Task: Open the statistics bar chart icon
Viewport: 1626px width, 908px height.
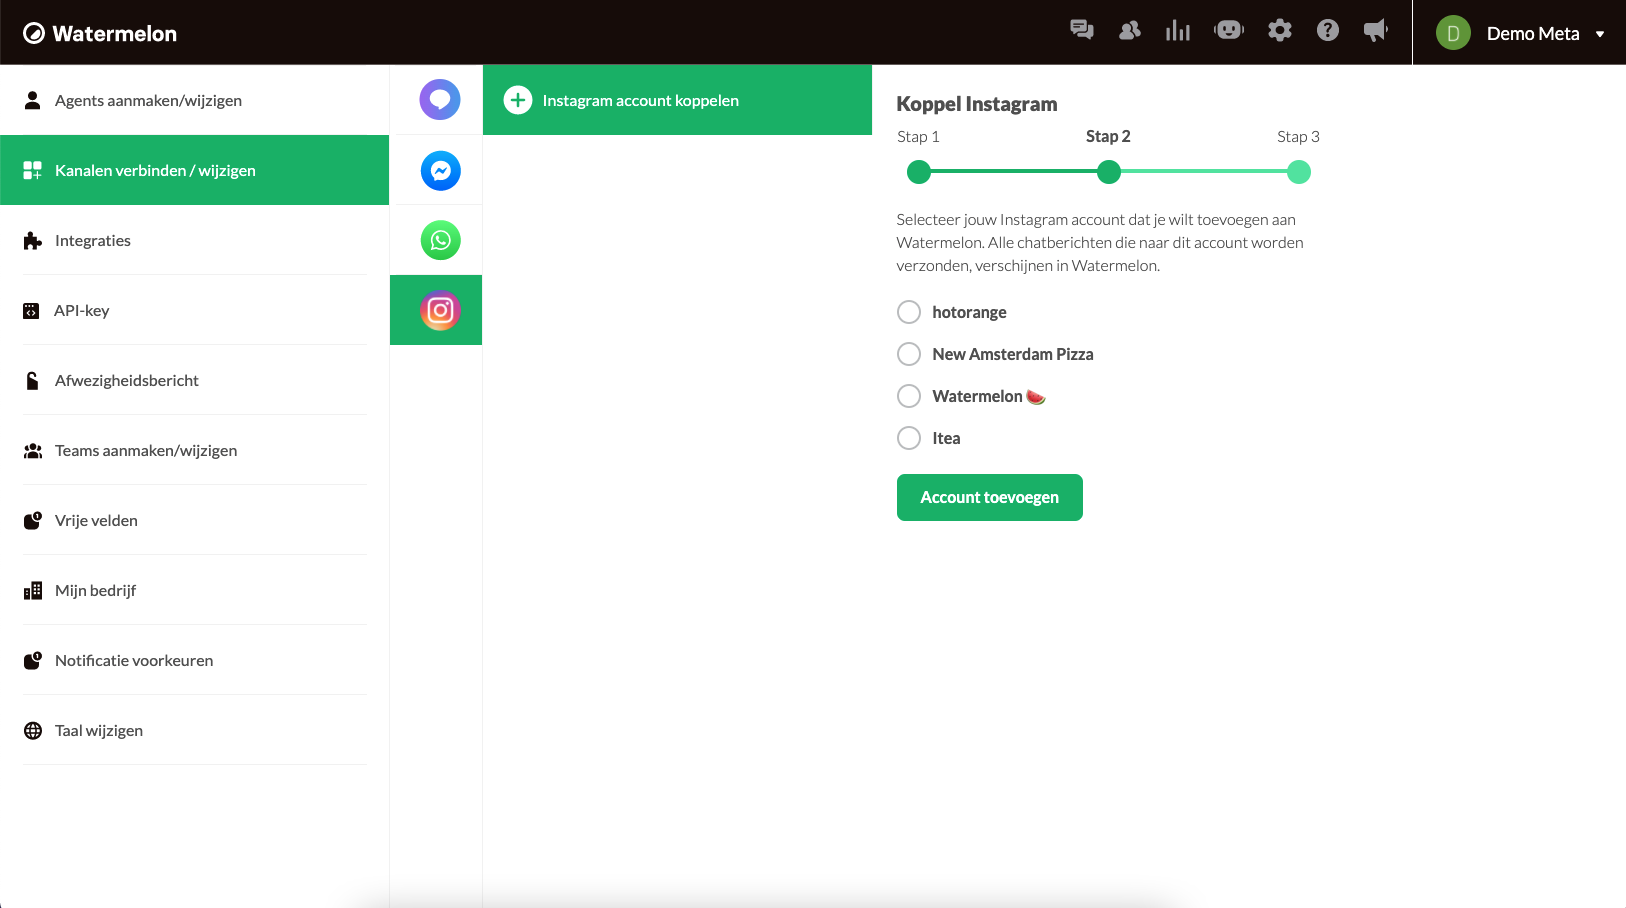Action: [1178, 30]
